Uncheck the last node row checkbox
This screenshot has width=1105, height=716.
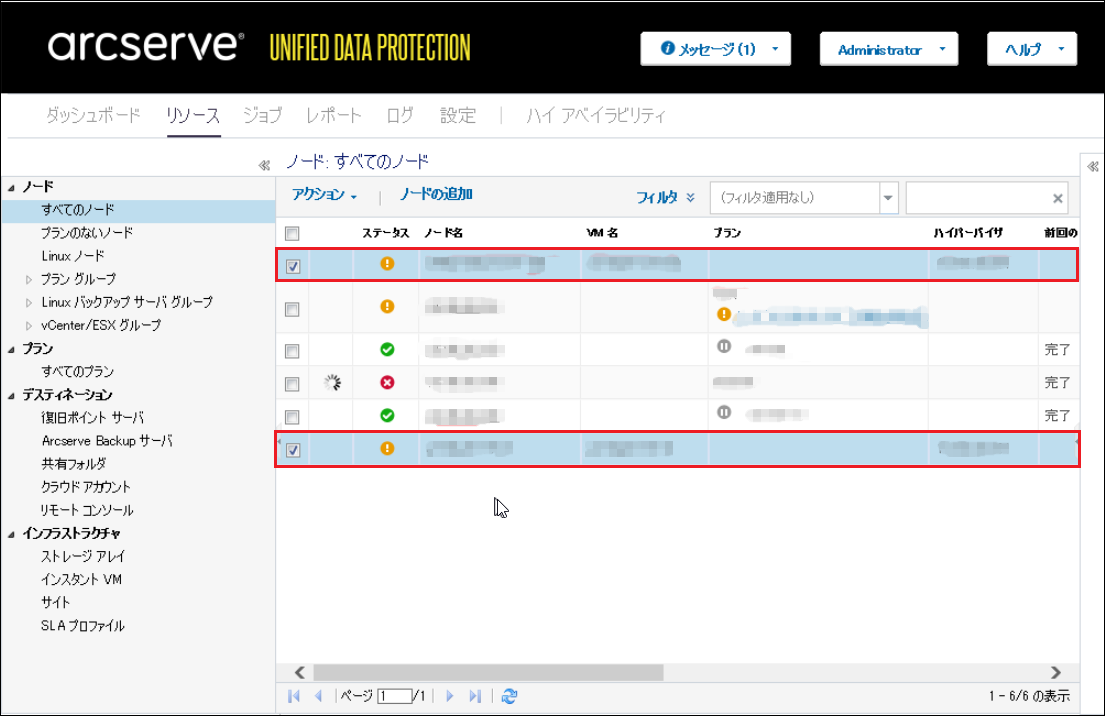(x=293, y=450)
